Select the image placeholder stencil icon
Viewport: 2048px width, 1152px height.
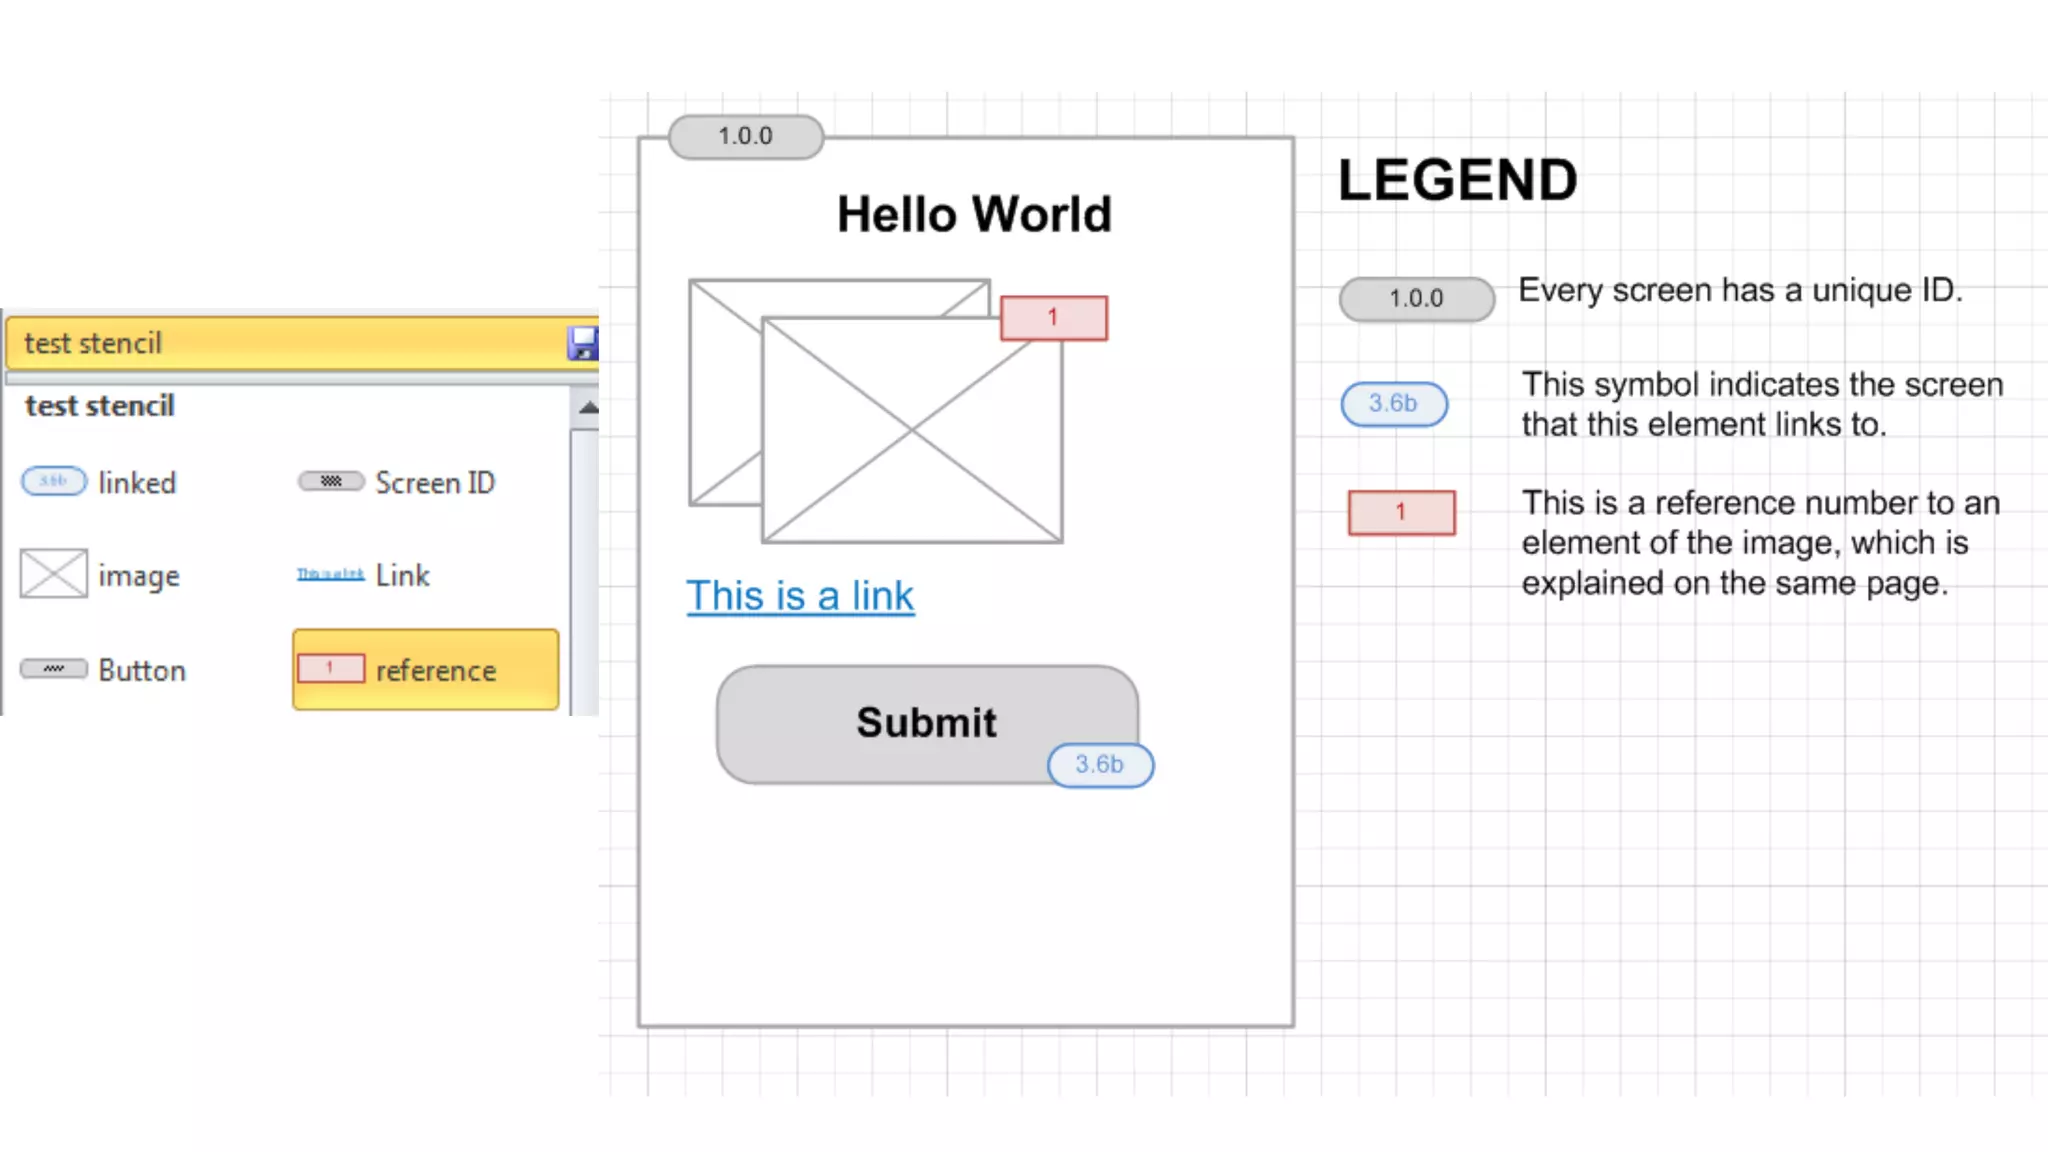point(54,574)
